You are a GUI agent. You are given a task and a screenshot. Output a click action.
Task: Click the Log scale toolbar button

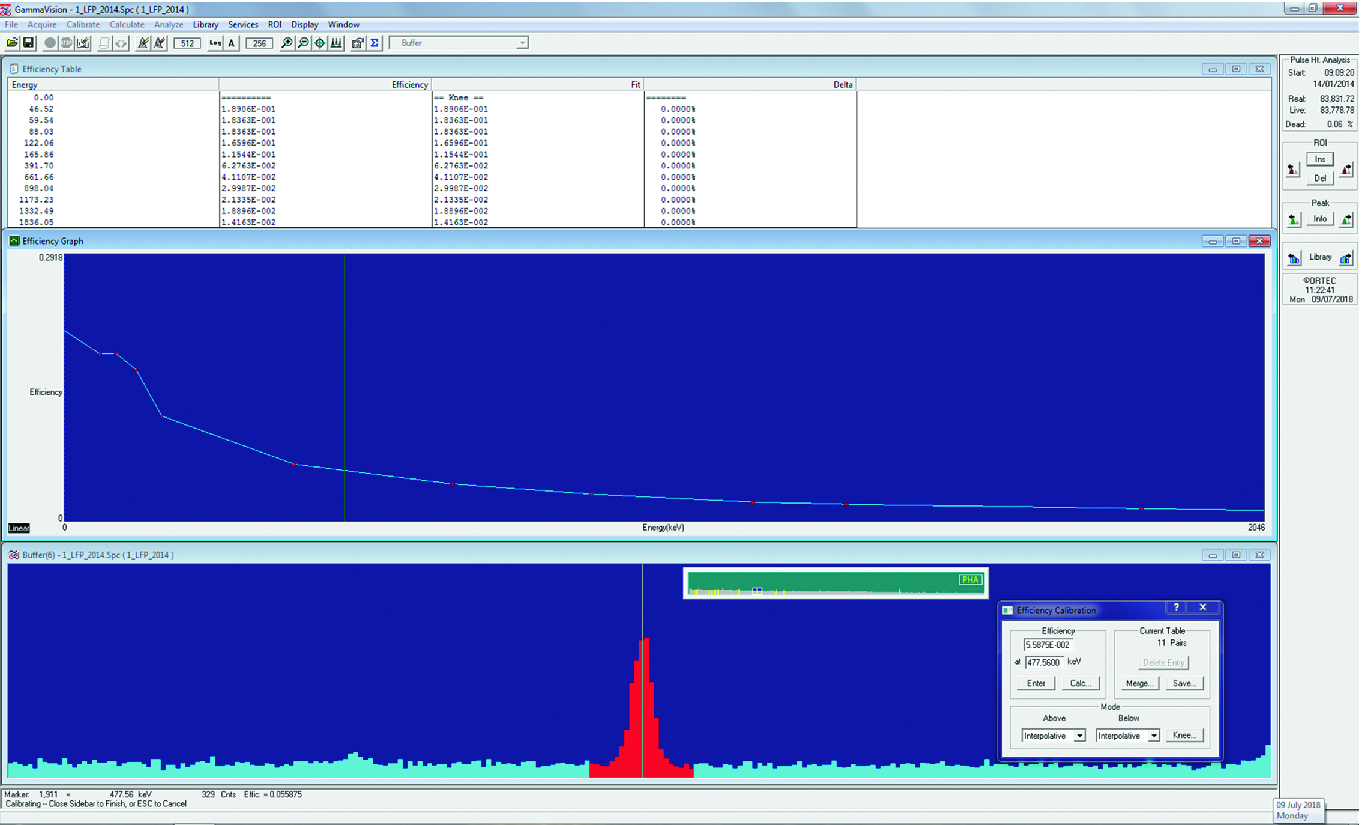coord(215,43)
